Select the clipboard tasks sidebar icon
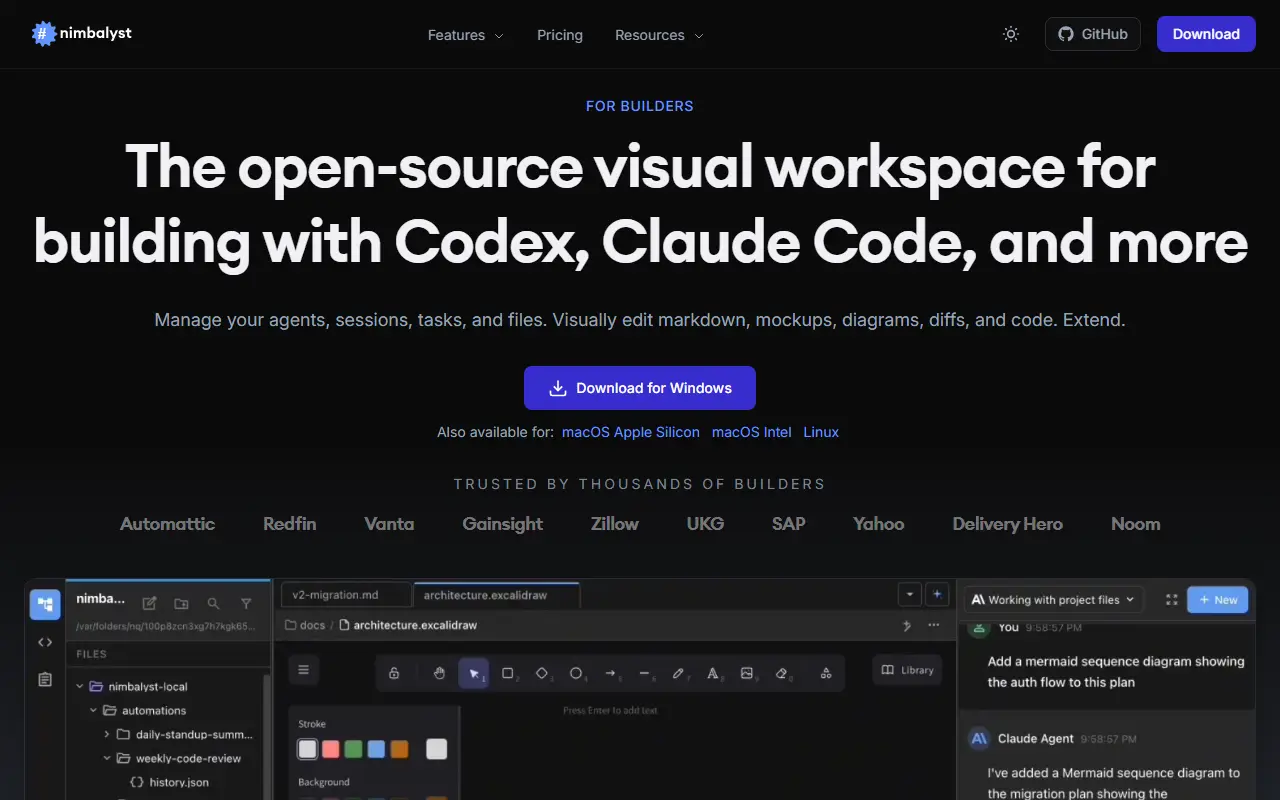This screenshot has width=1280, height=800. 45,679
